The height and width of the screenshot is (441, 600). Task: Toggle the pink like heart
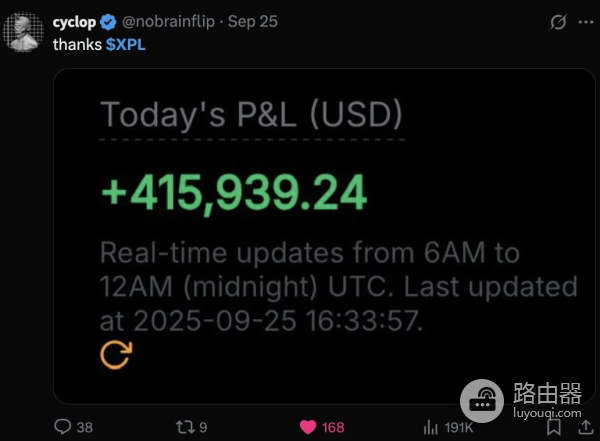(308, 427)
